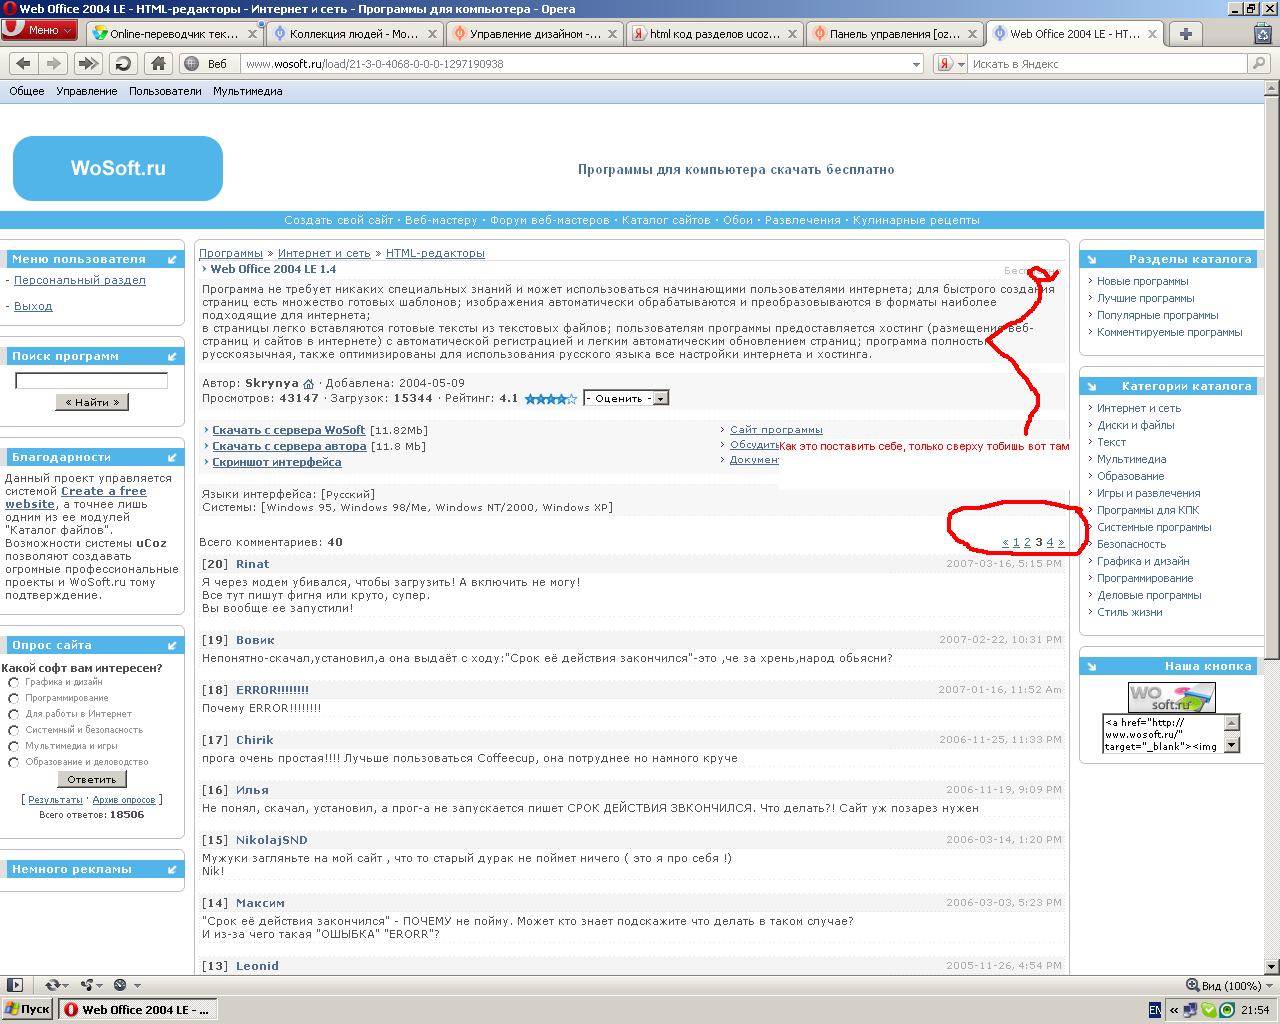Select the Образование и деловодство option
1280x1024 pixels.
pos(14,762)
